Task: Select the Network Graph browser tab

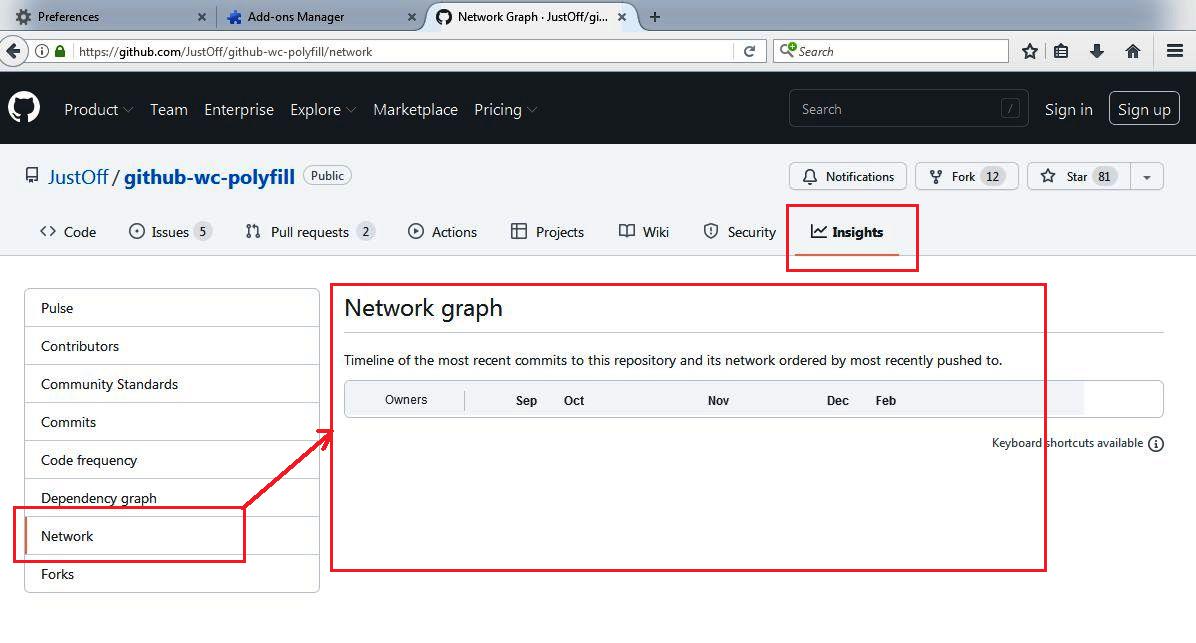Action: 532,17
